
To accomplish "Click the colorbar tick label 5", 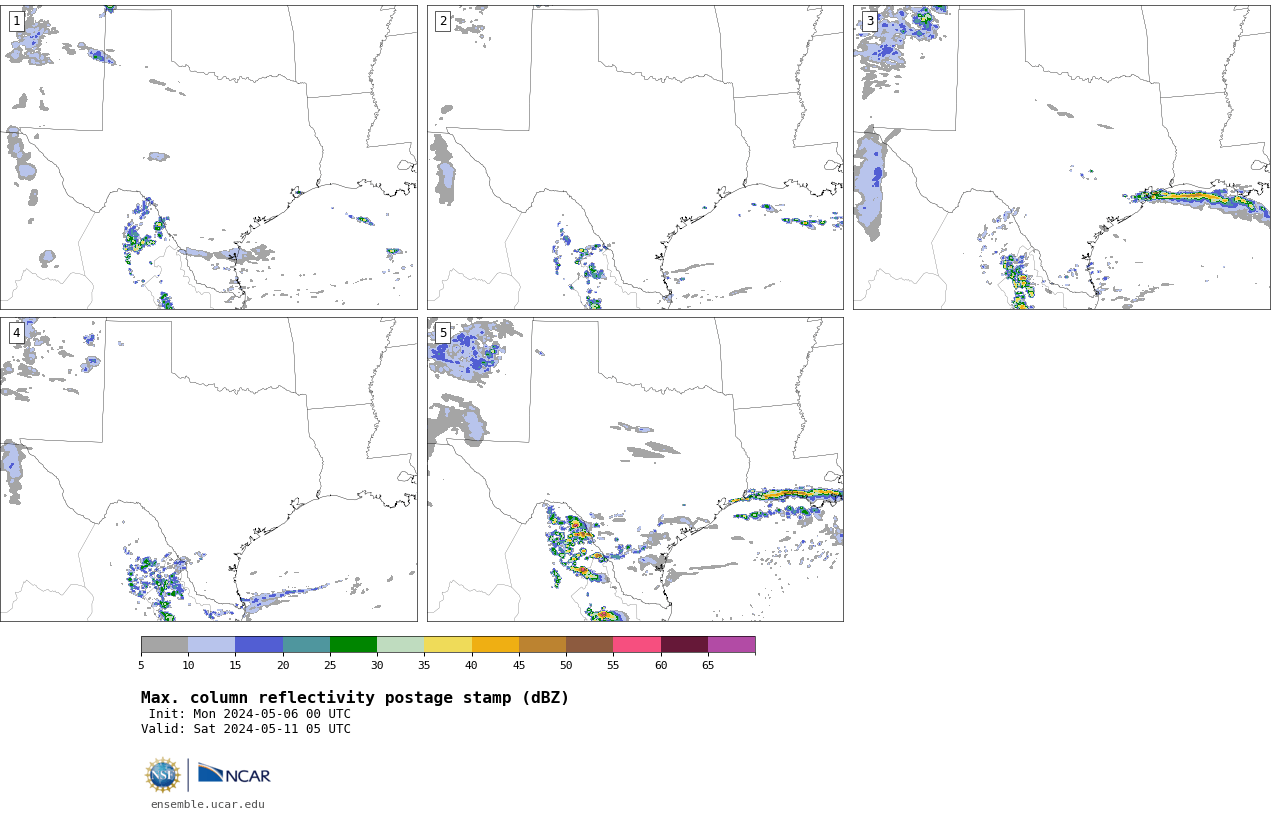I will point(141,665).
